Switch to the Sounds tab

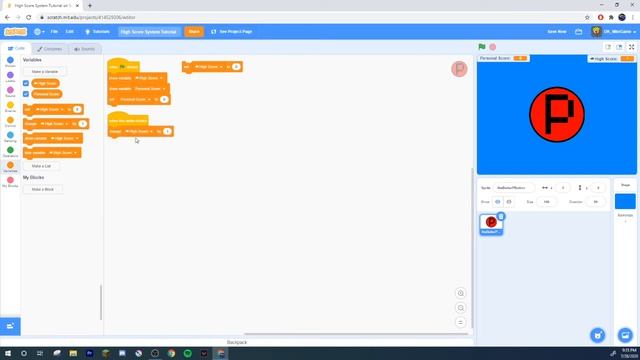click(x=84, y=49)
